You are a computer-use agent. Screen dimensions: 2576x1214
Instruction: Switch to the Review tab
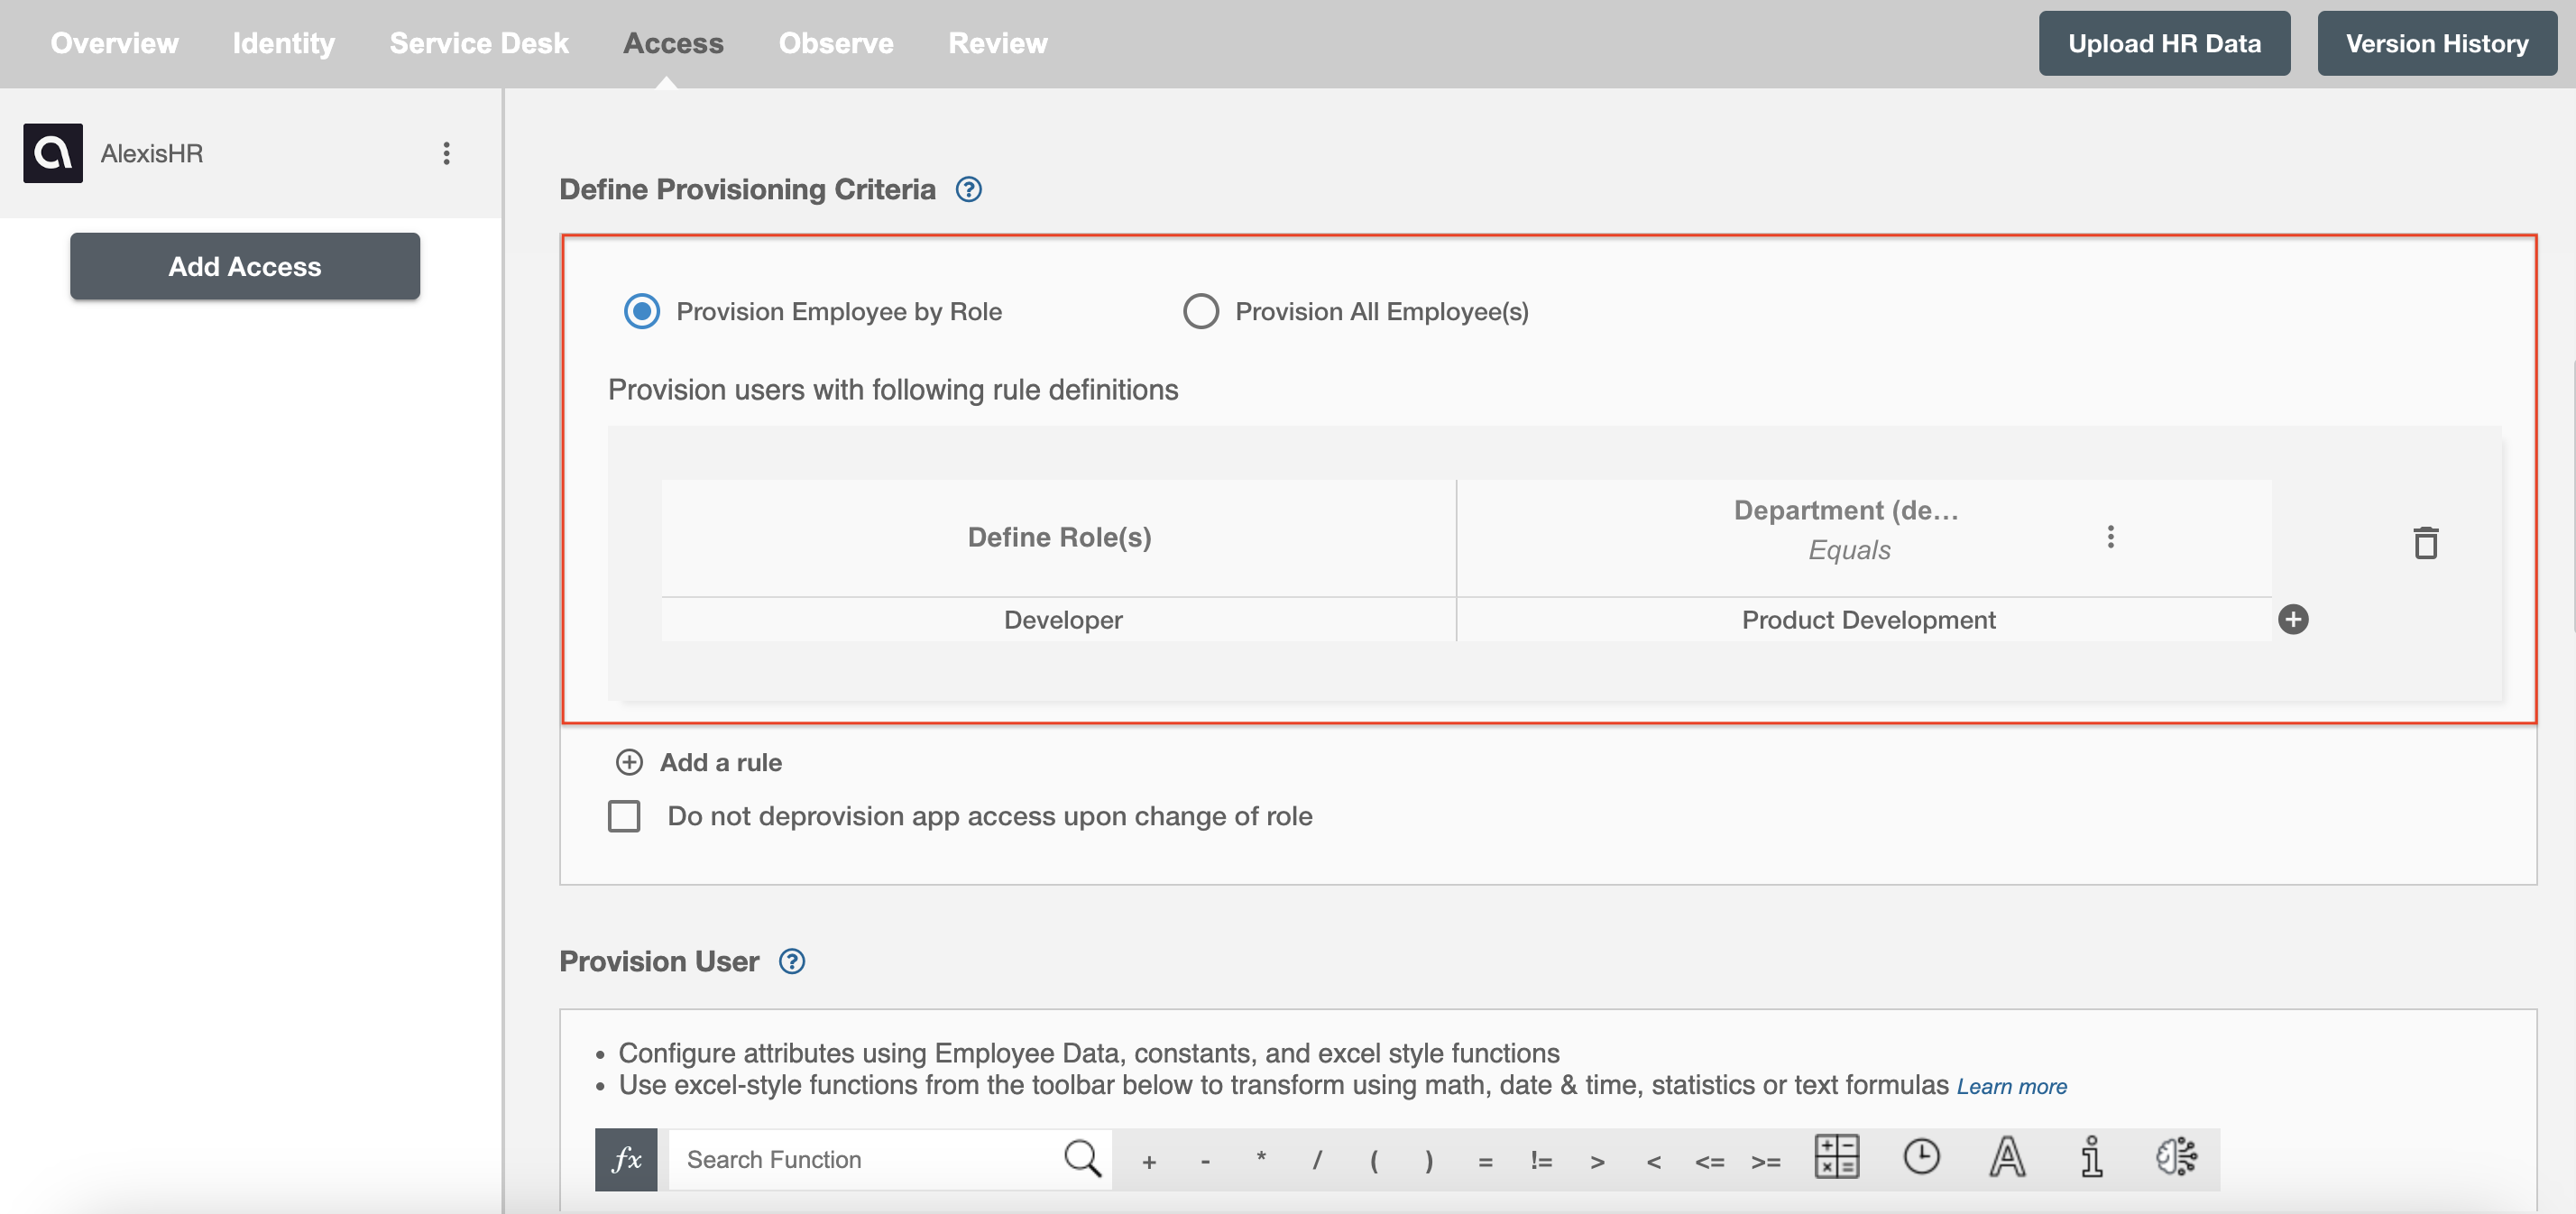[997, 43]
